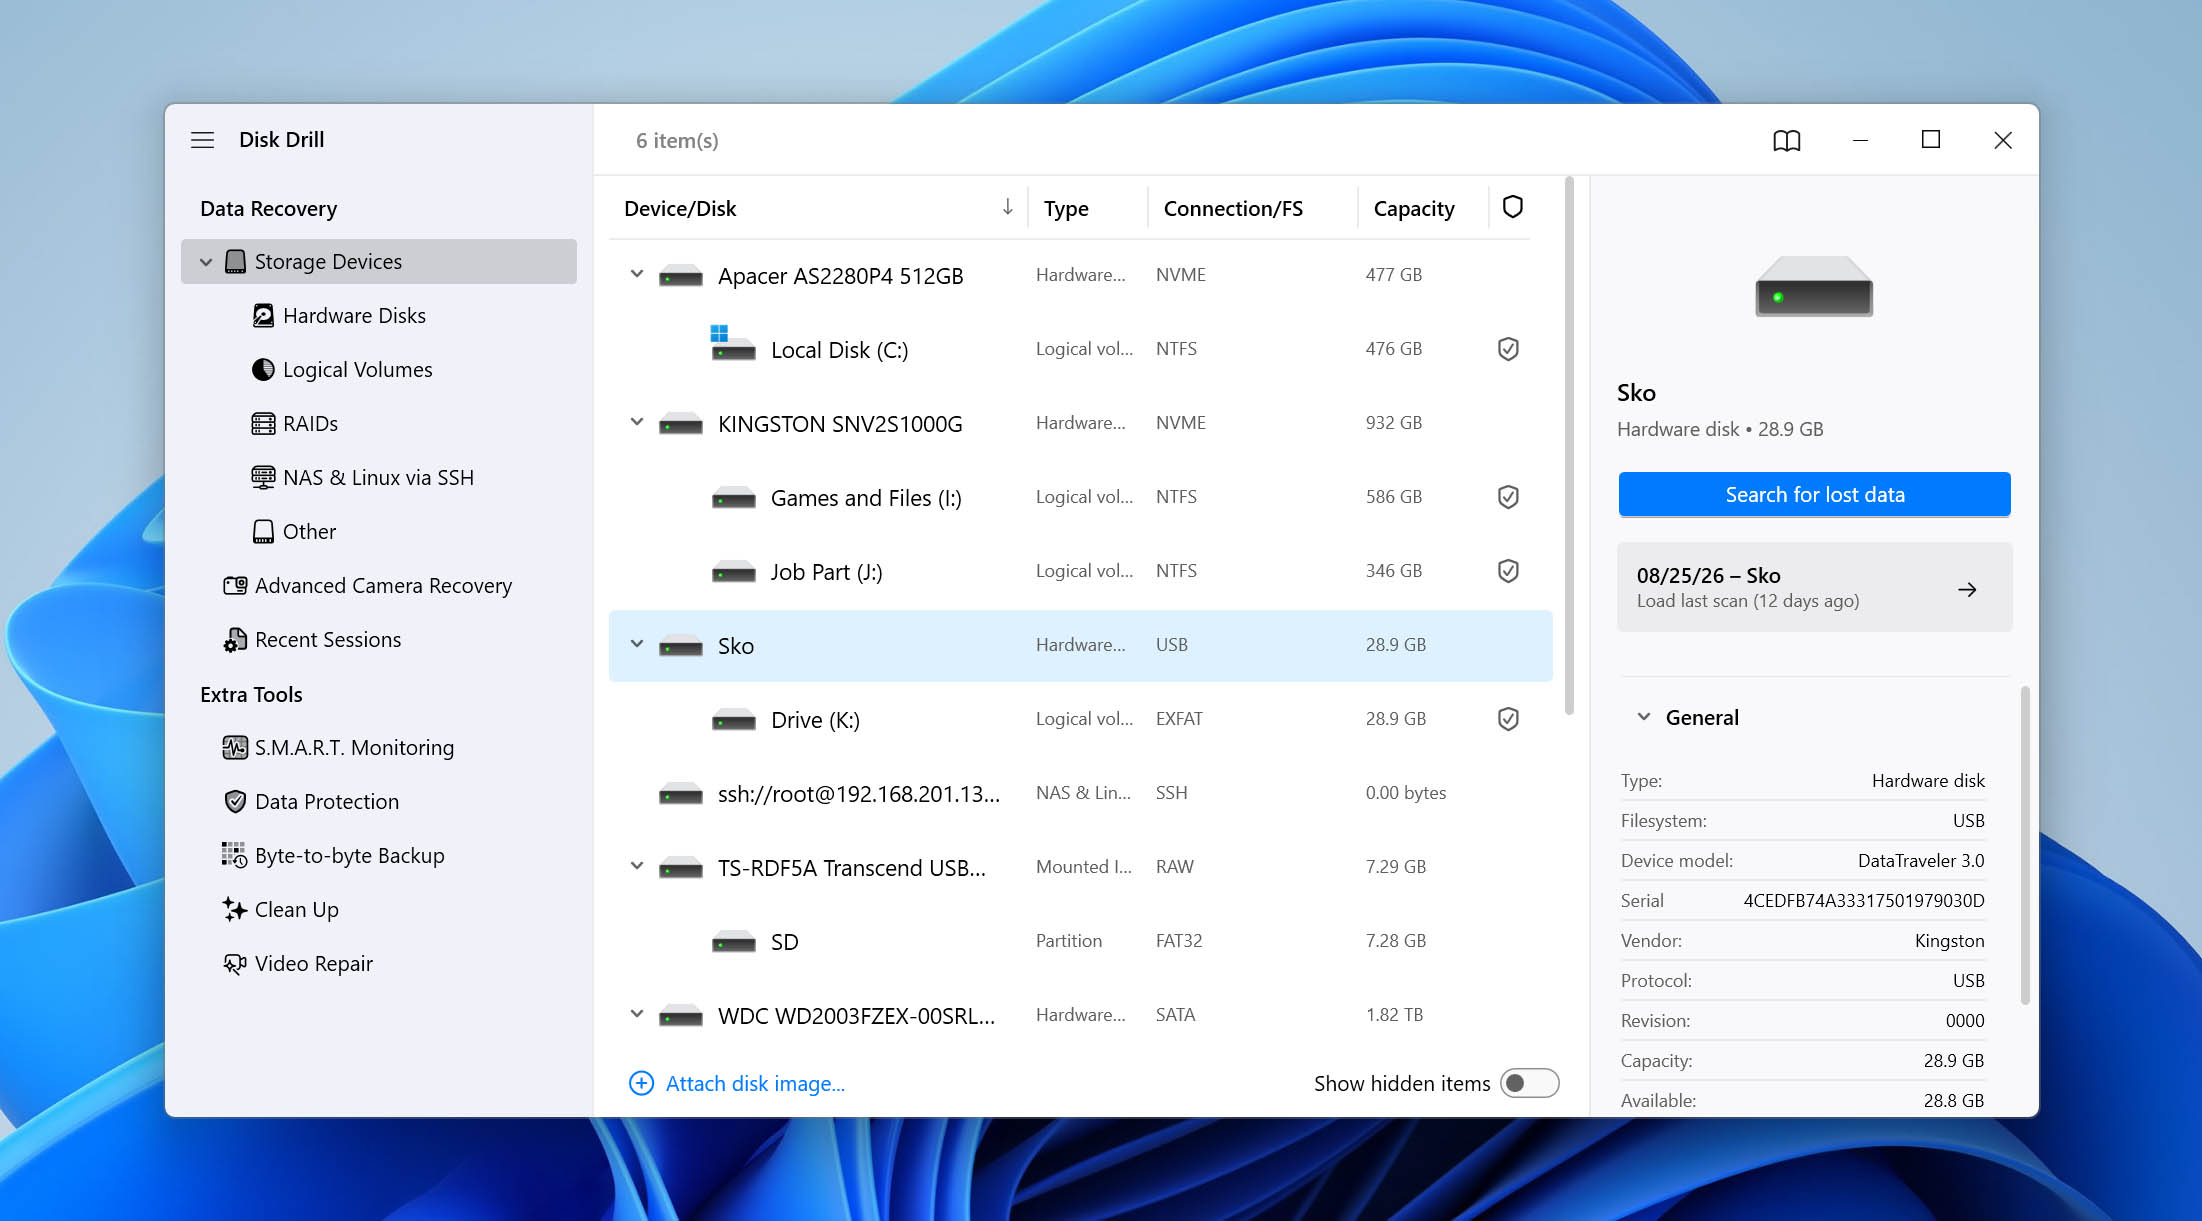Click the shield icon for Drive (K:)
The height and width of the screenshot is (1221, 2202).
1508,719
